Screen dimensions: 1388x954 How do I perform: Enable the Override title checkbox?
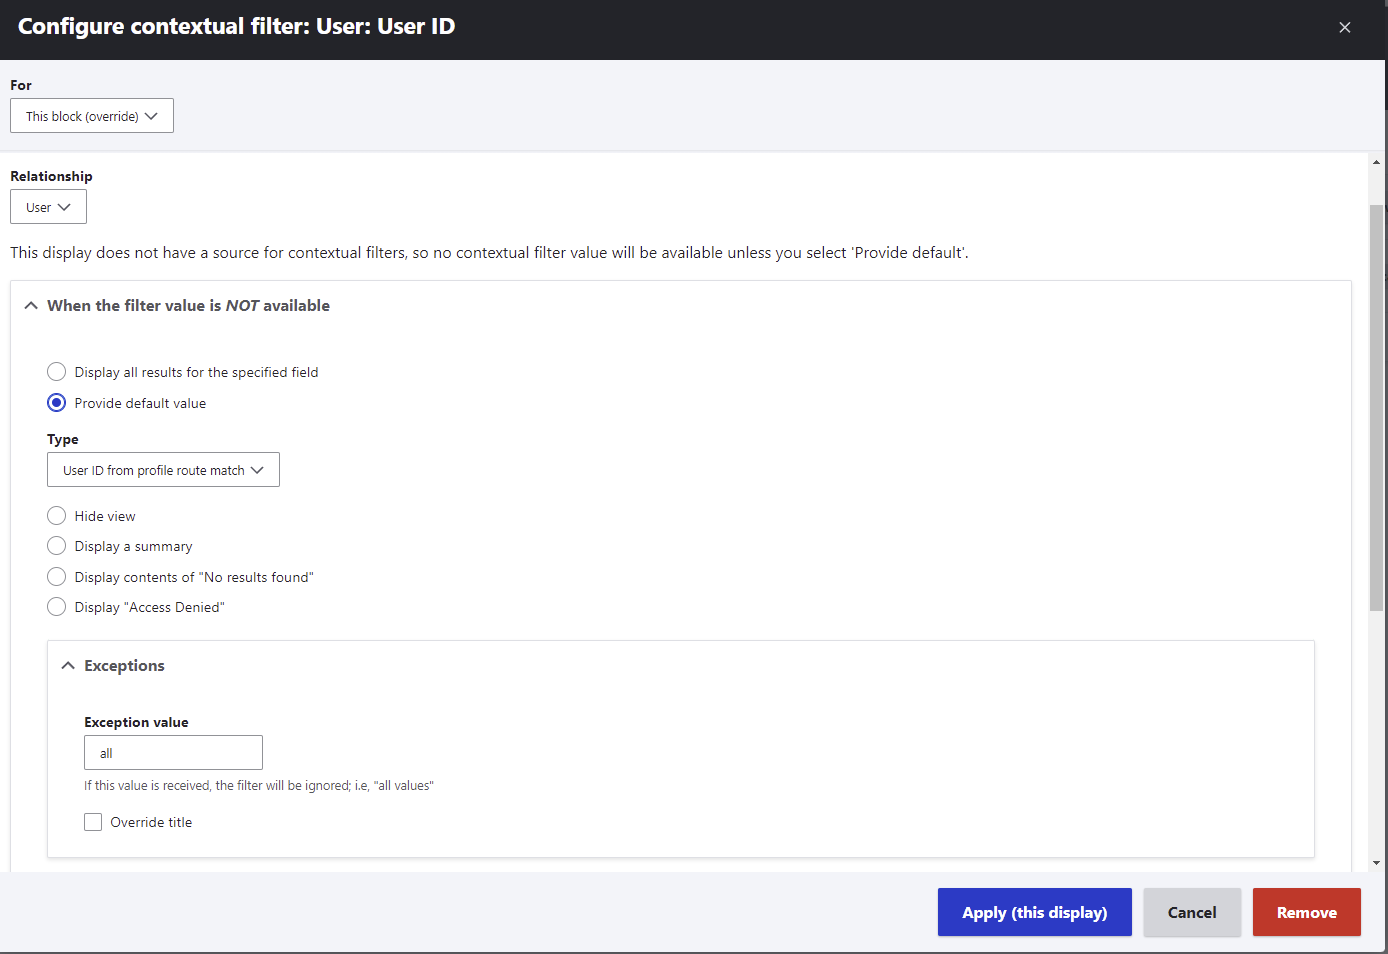point(92,821)
